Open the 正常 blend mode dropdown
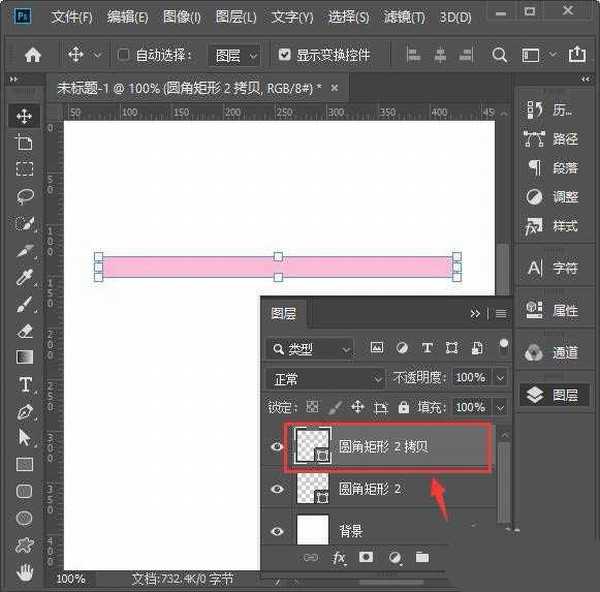 (325, 379)
